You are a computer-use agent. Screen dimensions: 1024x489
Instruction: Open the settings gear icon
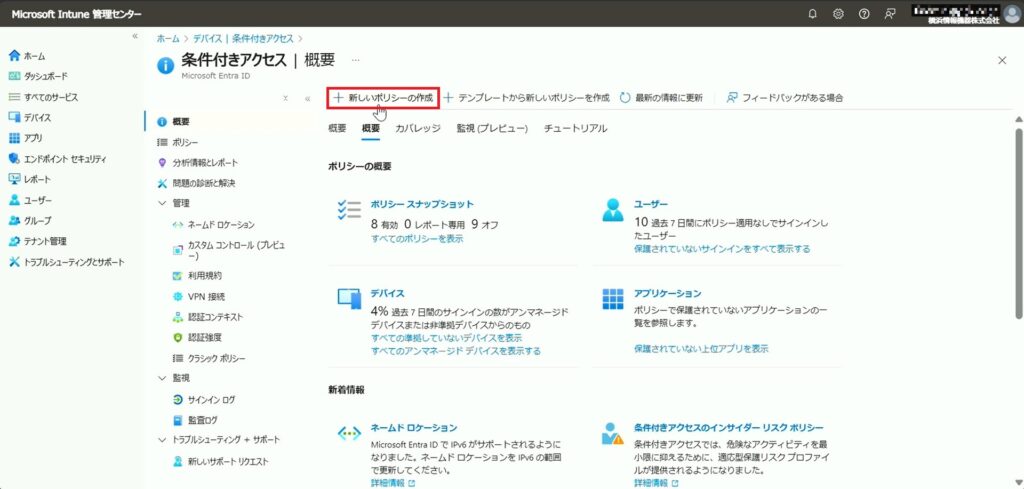[839, 14]
